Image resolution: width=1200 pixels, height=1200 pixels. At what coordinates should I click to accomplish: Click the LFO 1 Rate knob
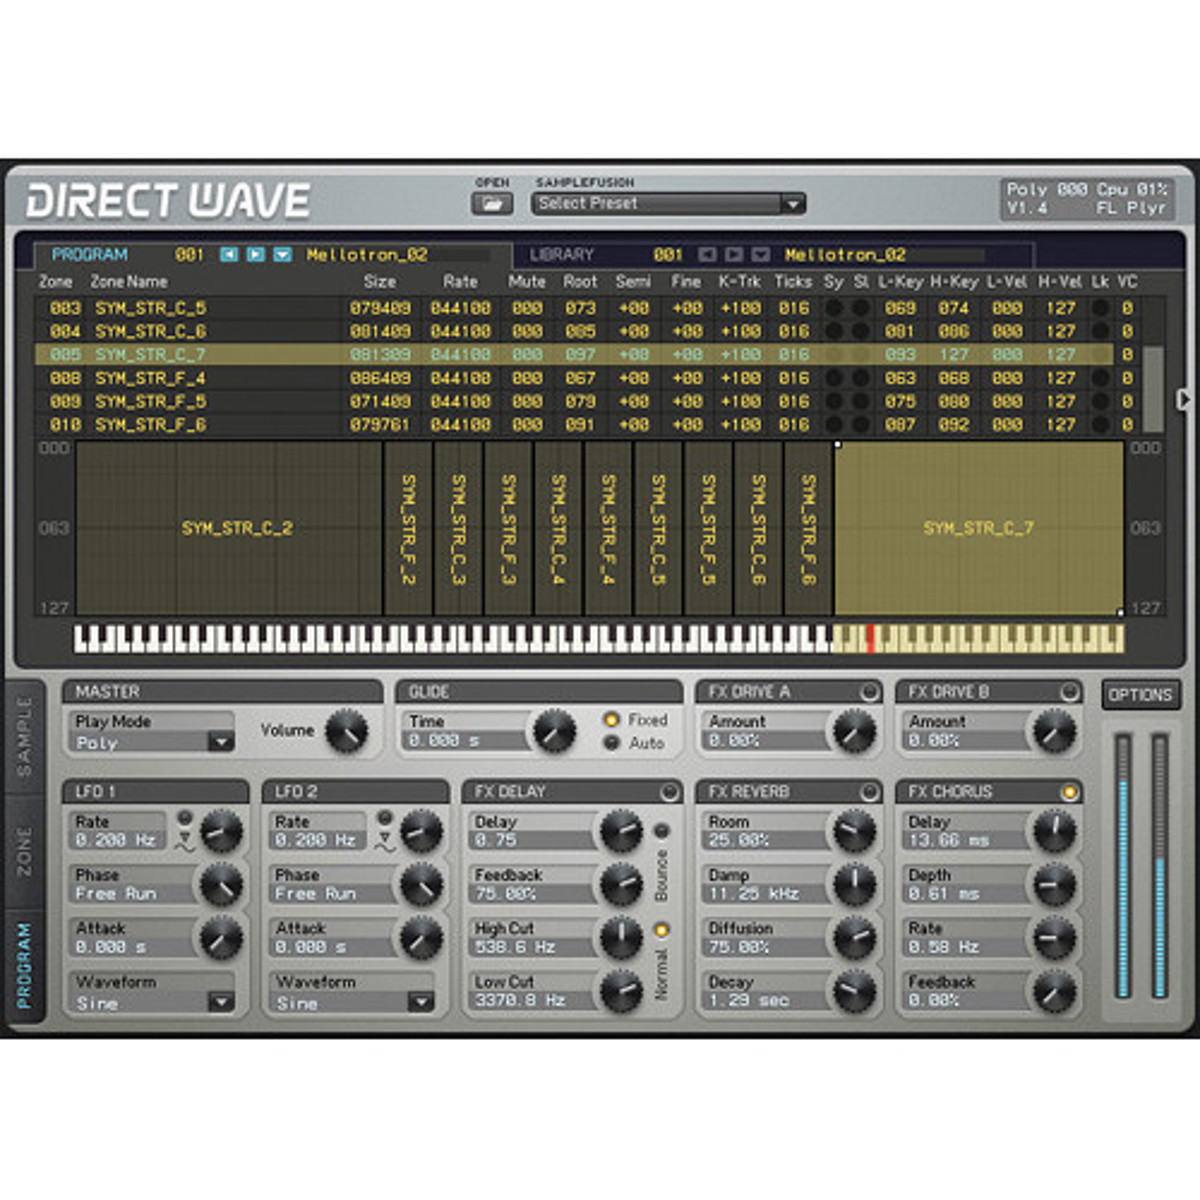click(221, 831)
